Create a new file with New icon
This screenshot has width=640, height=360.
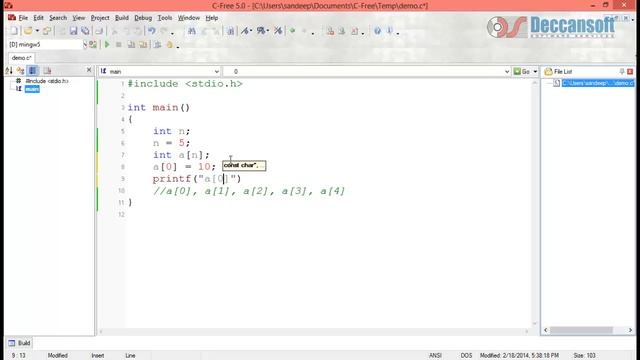(x=14, y=31)
